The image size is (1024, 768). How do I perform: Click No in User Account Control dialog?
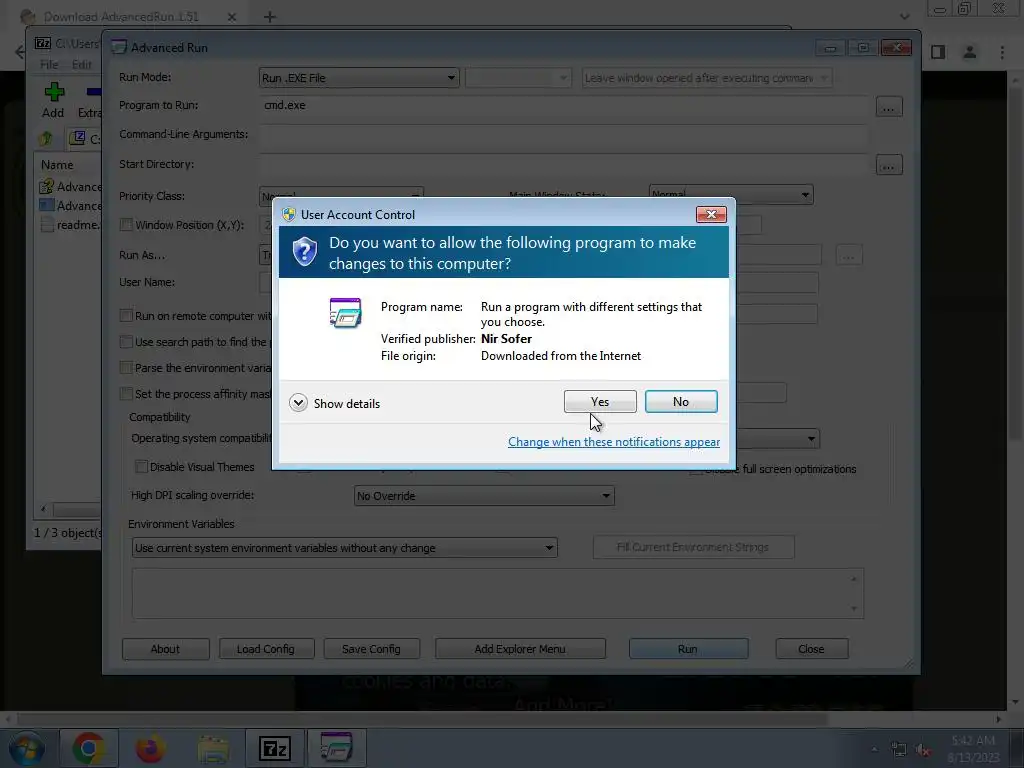coord(680,402)
